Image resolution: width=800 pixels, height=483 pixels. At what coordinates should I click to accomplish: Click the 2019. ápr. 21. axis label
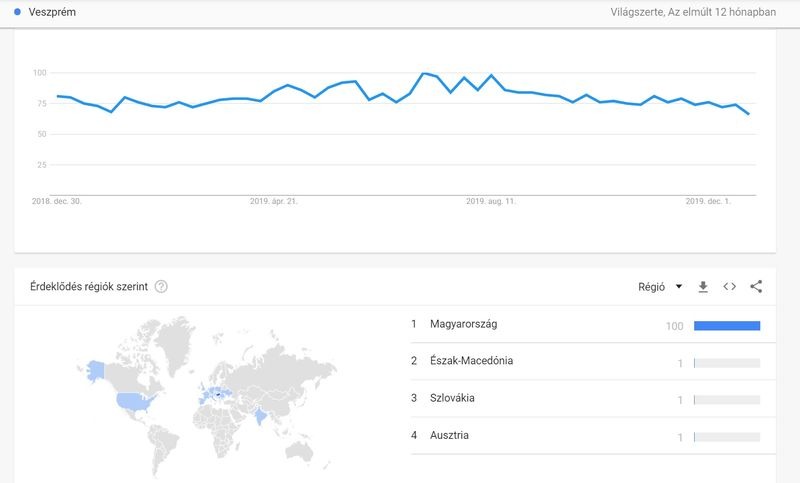[274, 201]
